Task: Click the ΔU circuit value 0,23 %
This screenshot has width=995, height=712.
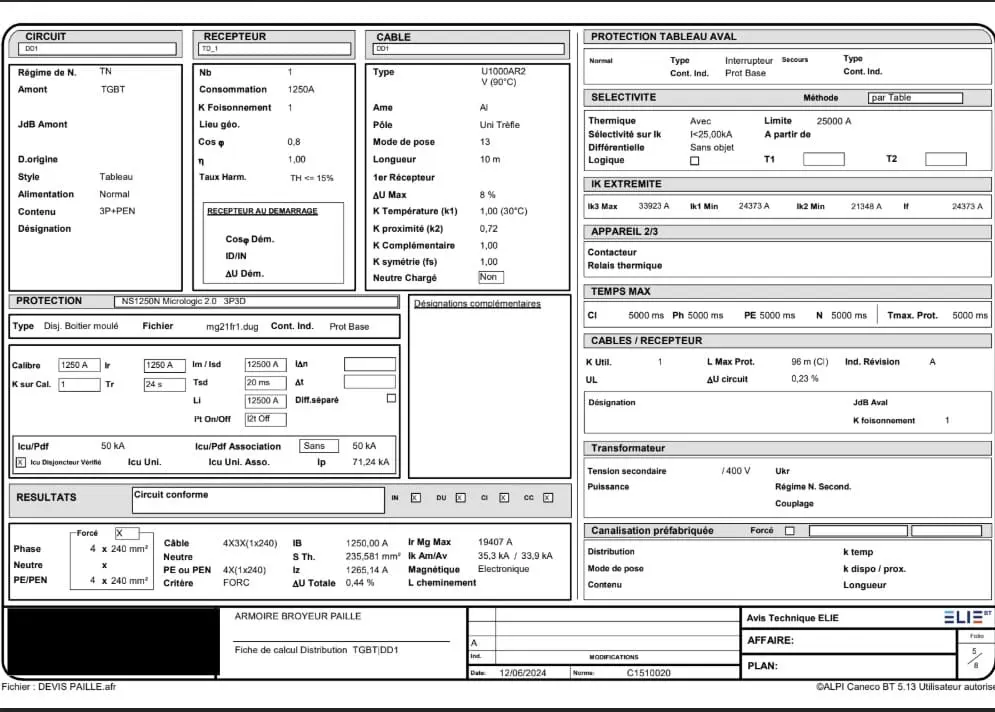Action: [x=805, y=379]
